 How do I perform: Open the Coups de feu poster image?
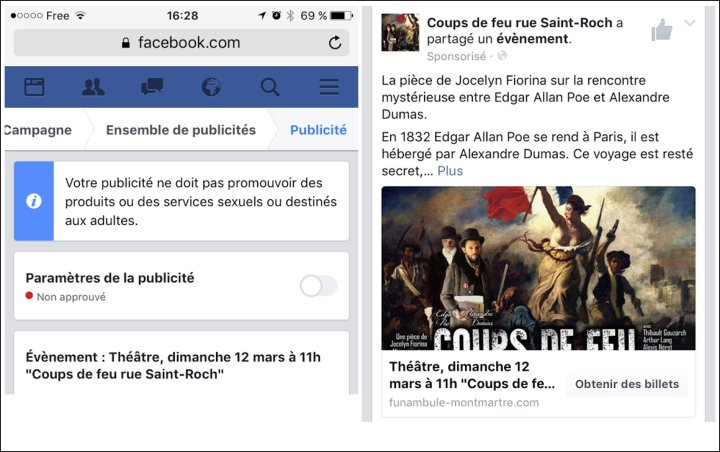(538, 268)
